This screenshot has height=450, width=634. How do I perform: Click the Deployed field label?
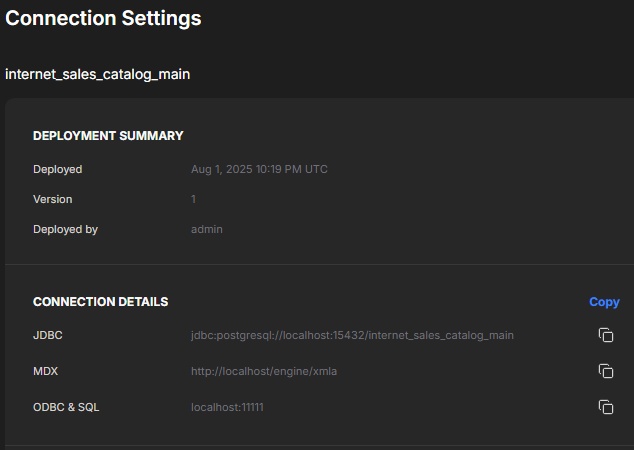click(x=57, y=169)
